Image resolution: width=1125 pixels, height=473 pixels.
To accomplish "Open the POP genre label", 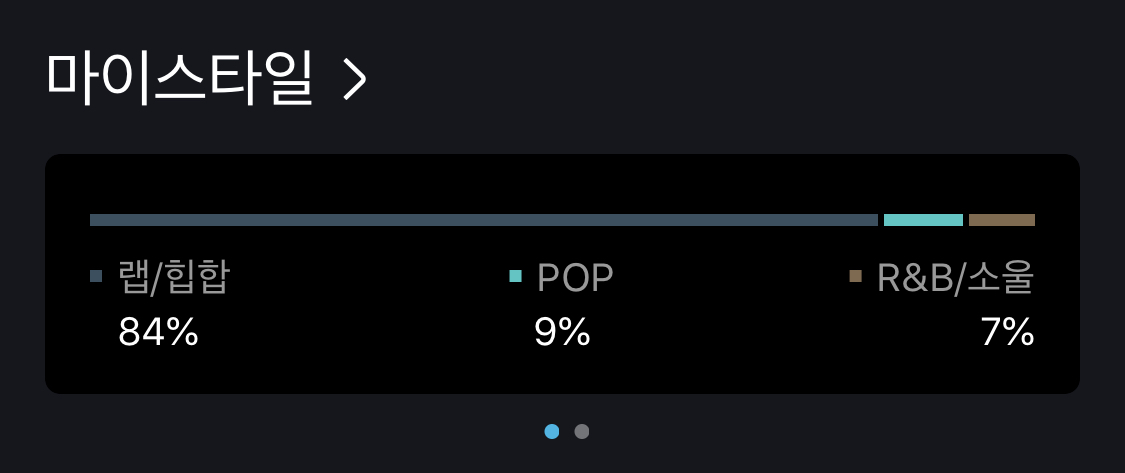I will (x=575, y=278).
